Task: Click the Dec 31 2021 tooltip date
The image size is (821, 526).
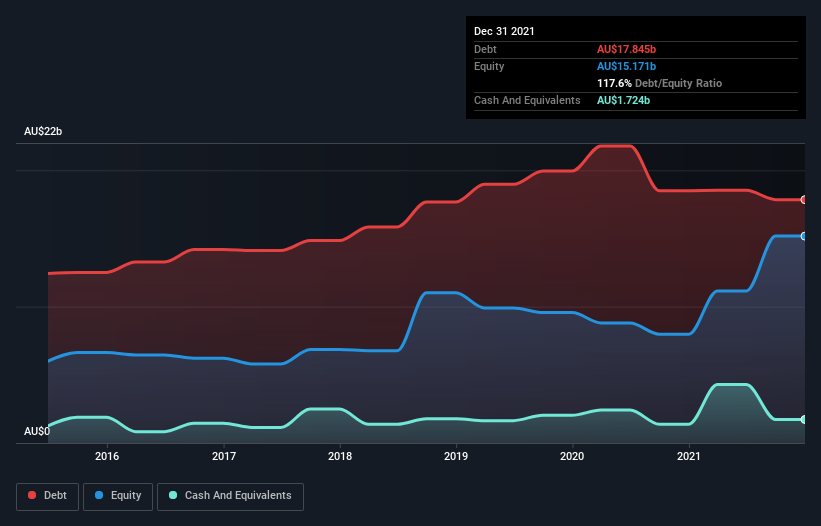Action: [504, 31]
